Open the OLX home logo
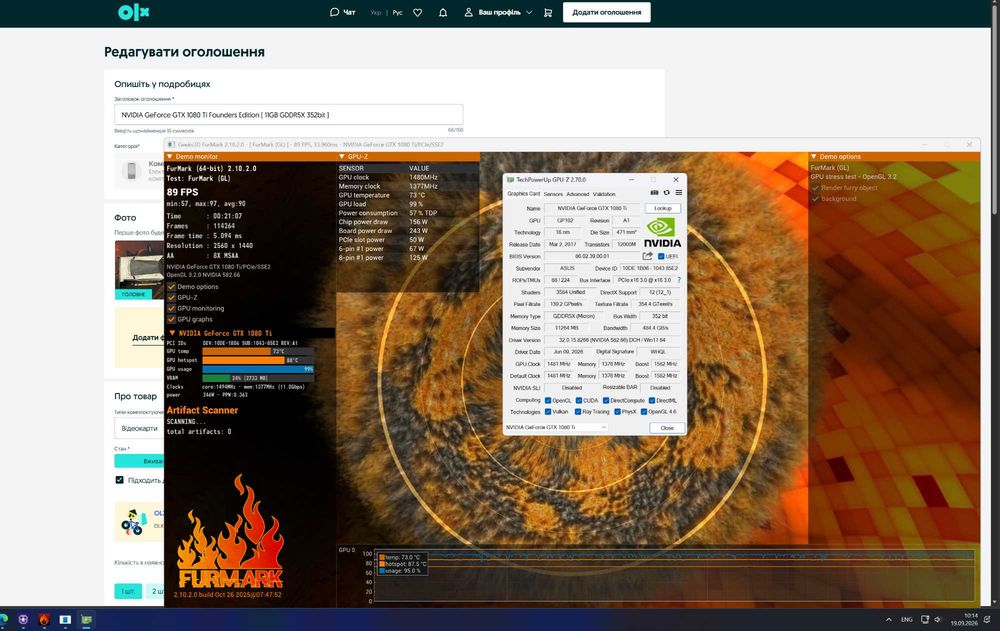The image size is (1000, 631). tap(133, 12)
